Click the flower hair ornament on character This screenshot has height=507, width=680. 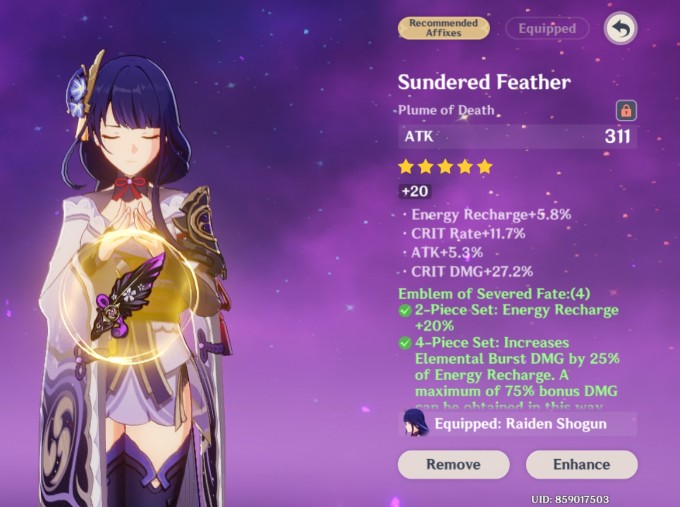pos(78,96)
